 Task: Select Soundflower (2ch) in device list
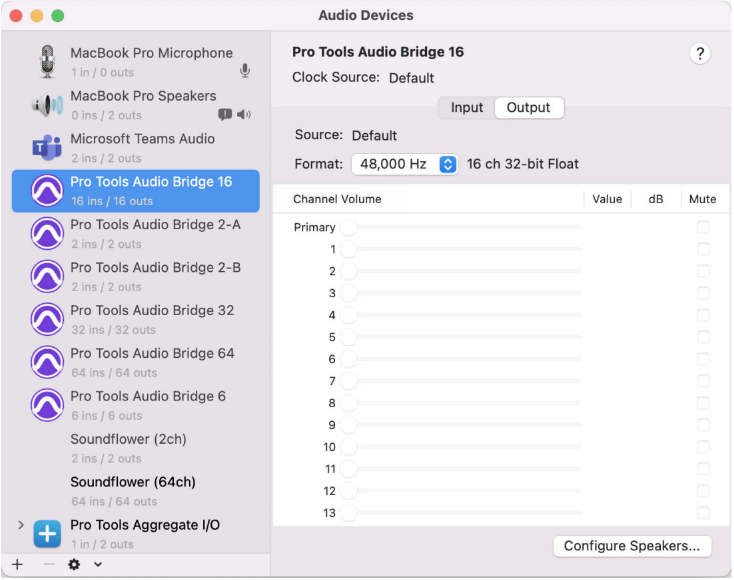(136, 448)
